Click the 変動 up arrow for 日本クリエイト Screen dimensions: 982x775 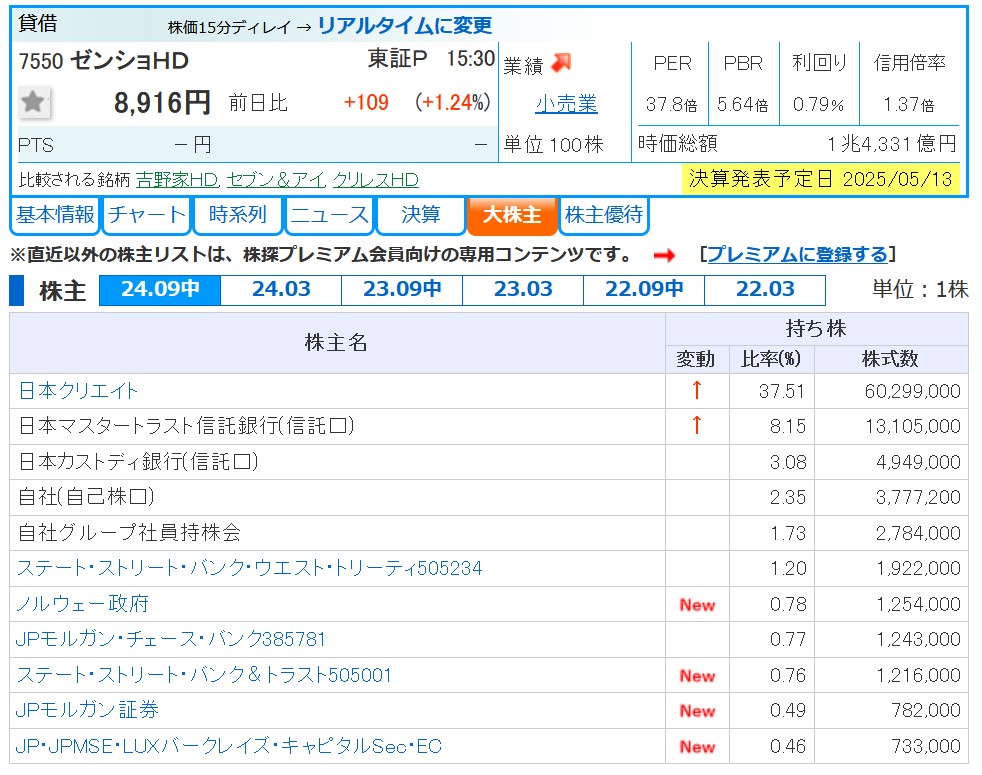(696, 390)
